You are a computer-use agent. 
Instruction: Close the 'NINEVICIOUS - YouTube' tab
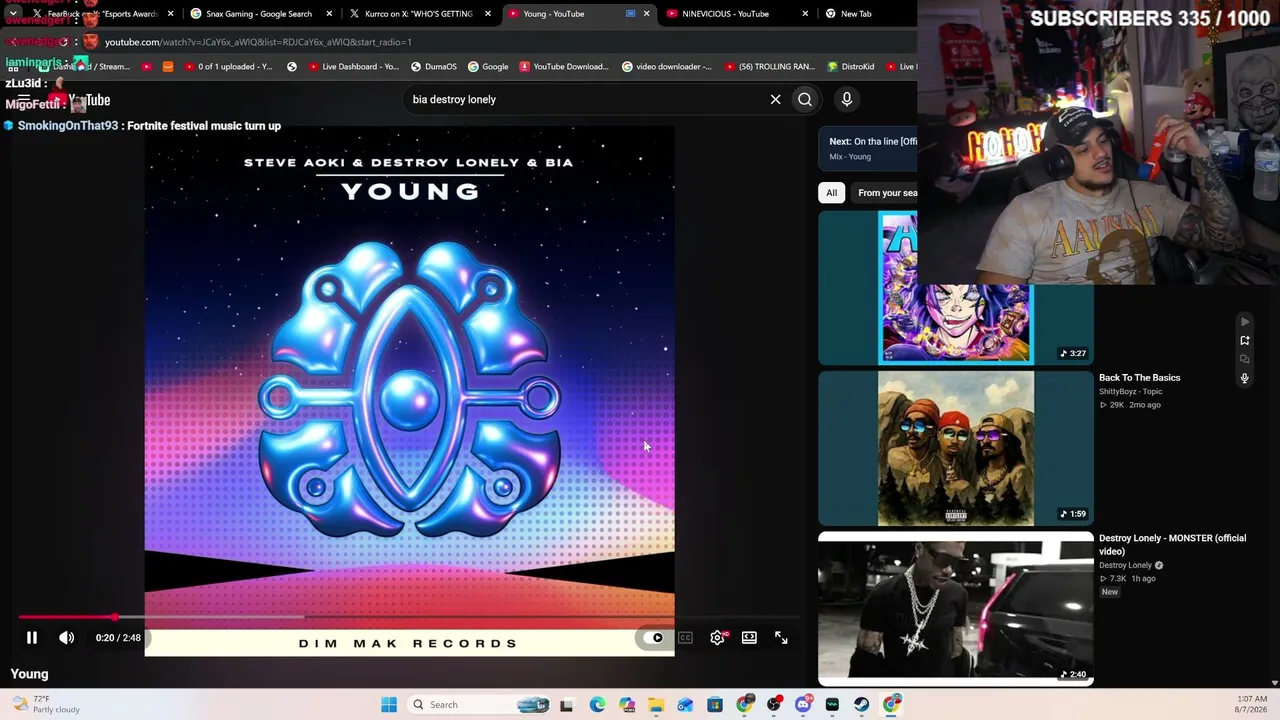pos(805,14)
